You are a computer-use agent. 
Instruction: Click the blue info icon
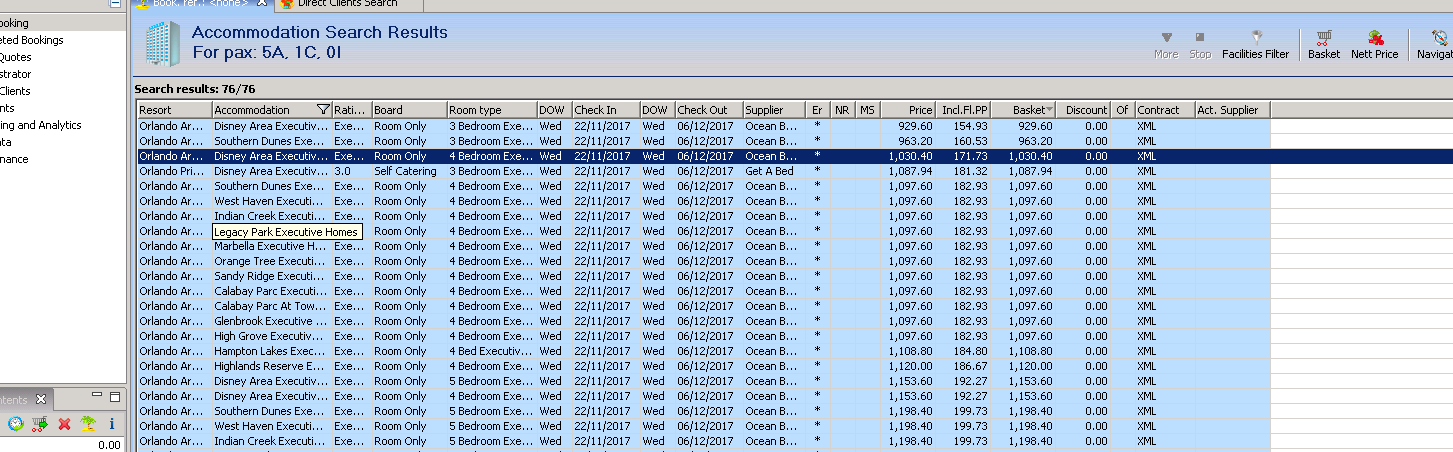pos(112,424)
